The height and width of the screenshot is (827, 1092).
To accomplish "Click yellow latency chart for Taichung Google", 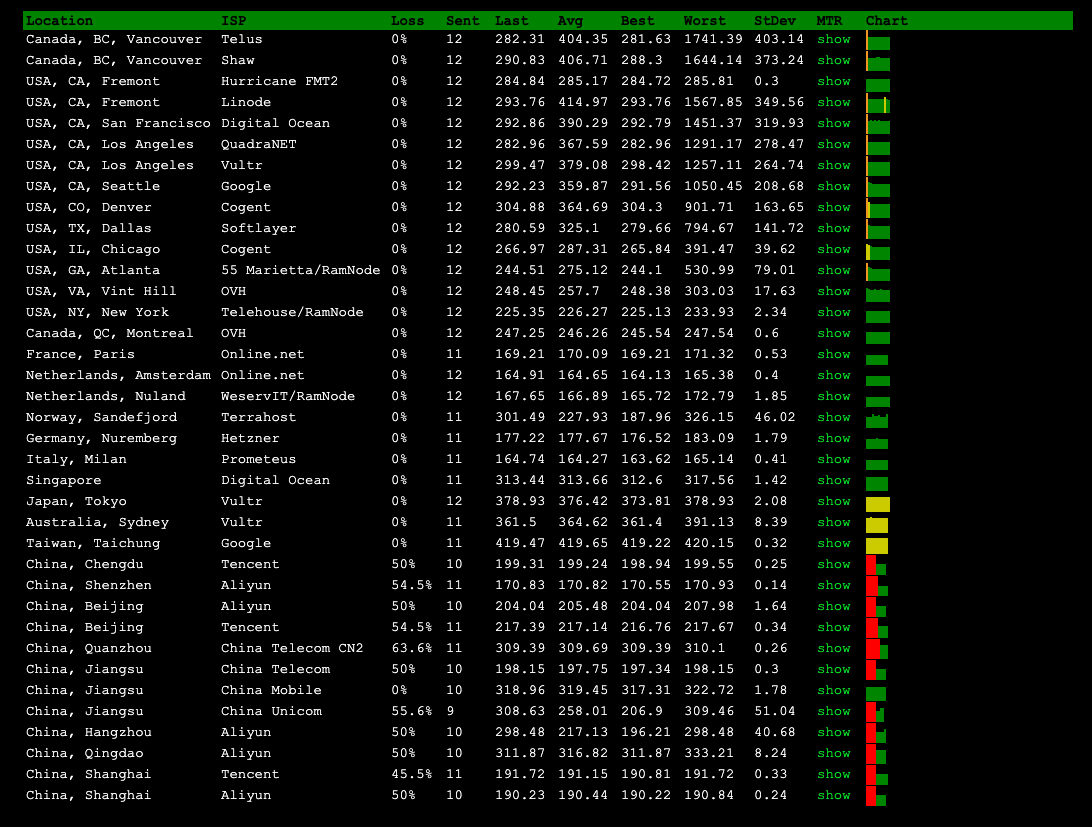I will pyautogui.click(x=877, y=546).
